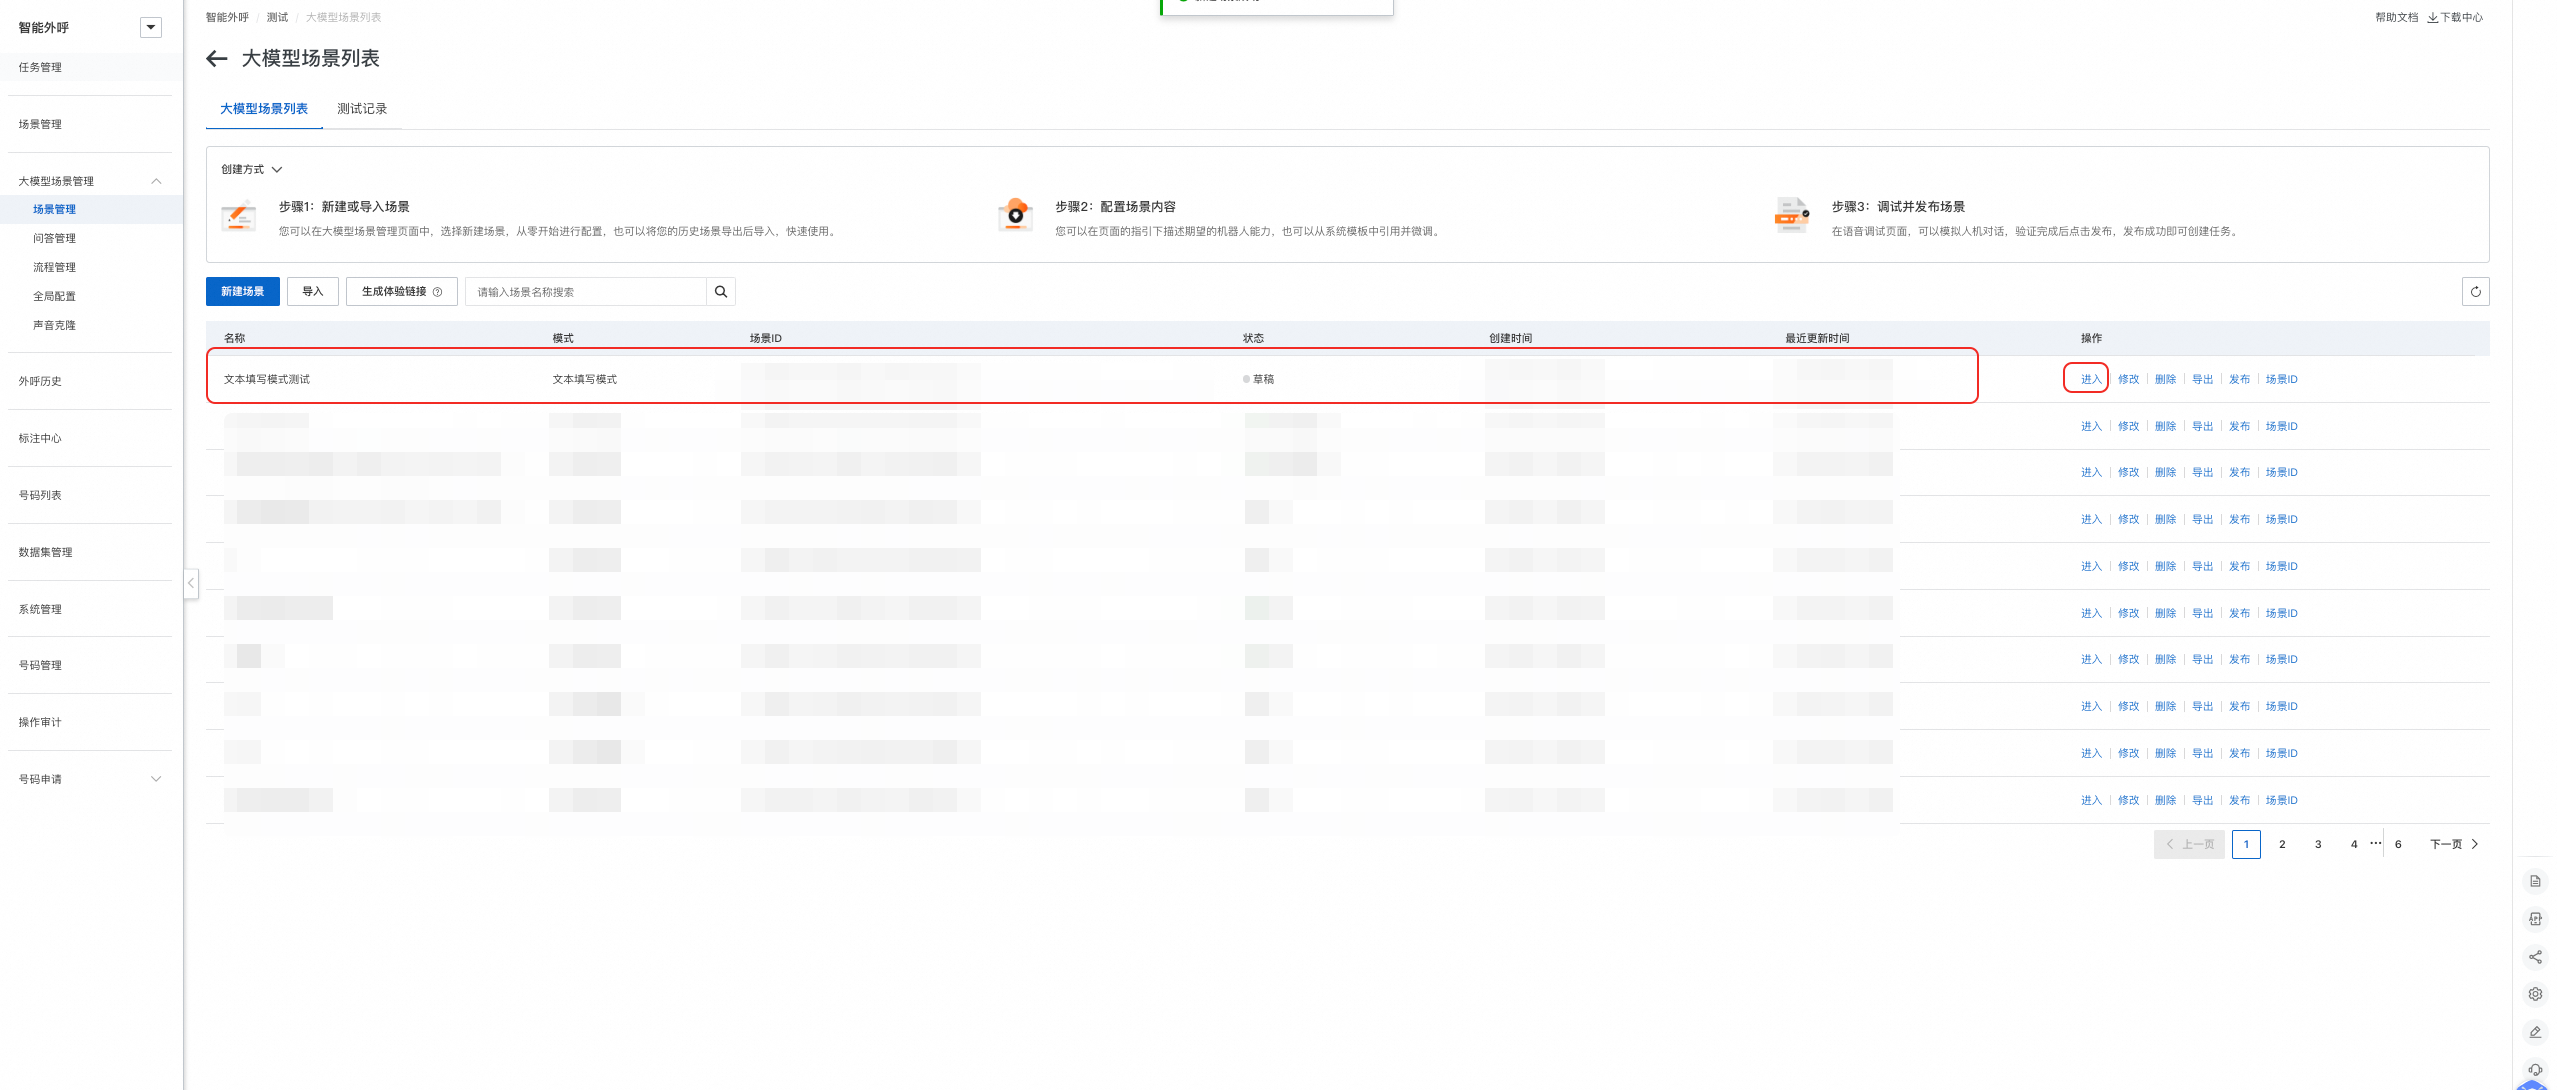The width and height of the screenshot is (2557, 1090).
Task: Click the headset support icon
Action: pos(2535,1069)
